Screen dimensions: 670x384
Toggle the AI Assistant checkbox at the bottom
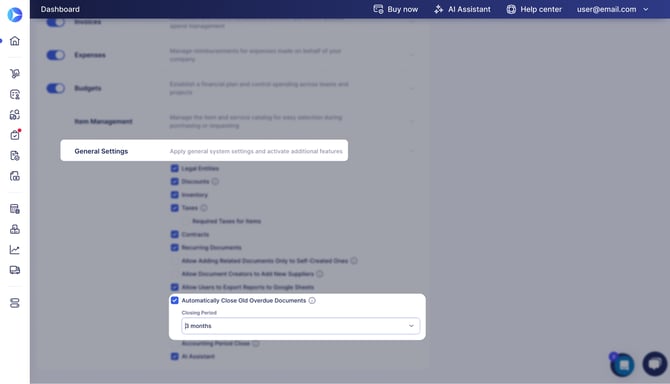tap(175, 356)
